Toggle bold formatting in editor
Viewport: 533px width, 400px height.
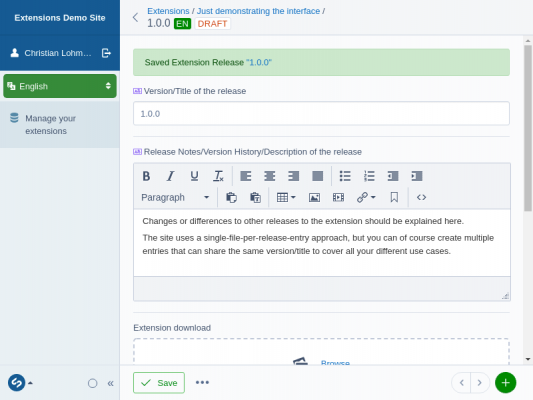[x=146, y=176]
